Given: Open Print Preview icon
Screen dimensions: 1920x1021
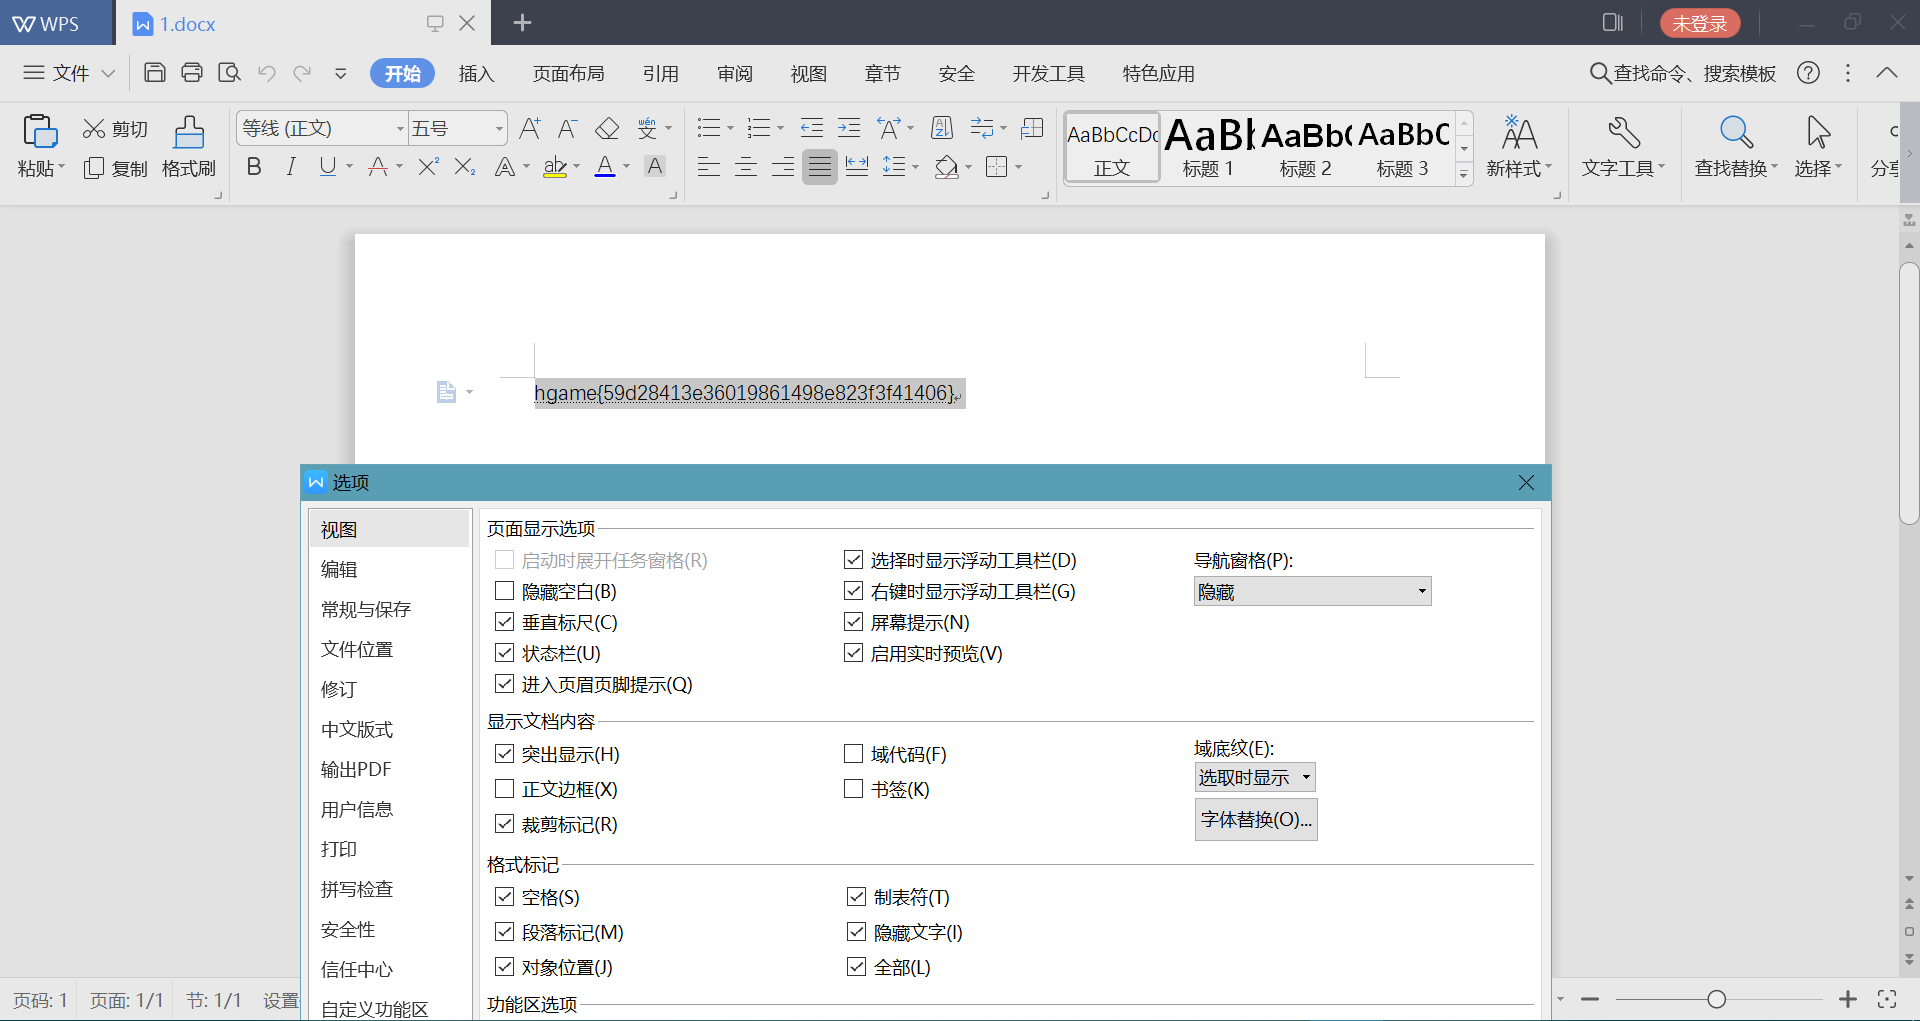Looking at the screenshot, I should pos(230,73).
